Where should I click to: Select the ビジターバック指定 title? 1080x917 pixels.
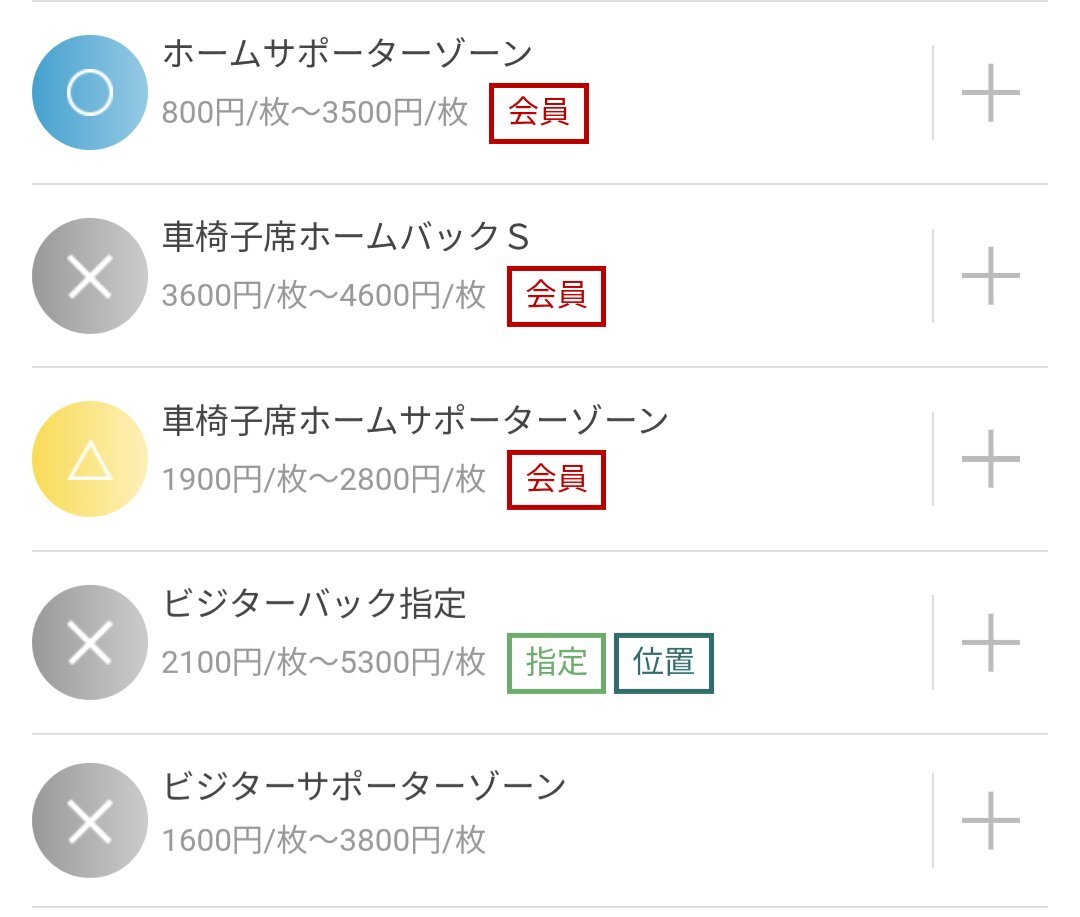coord(314,604)
